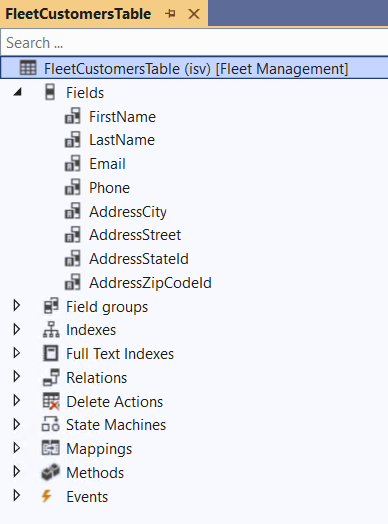Expand the Delete Actions node
This screenshot has height=524, width=388.
coord(17,400)
